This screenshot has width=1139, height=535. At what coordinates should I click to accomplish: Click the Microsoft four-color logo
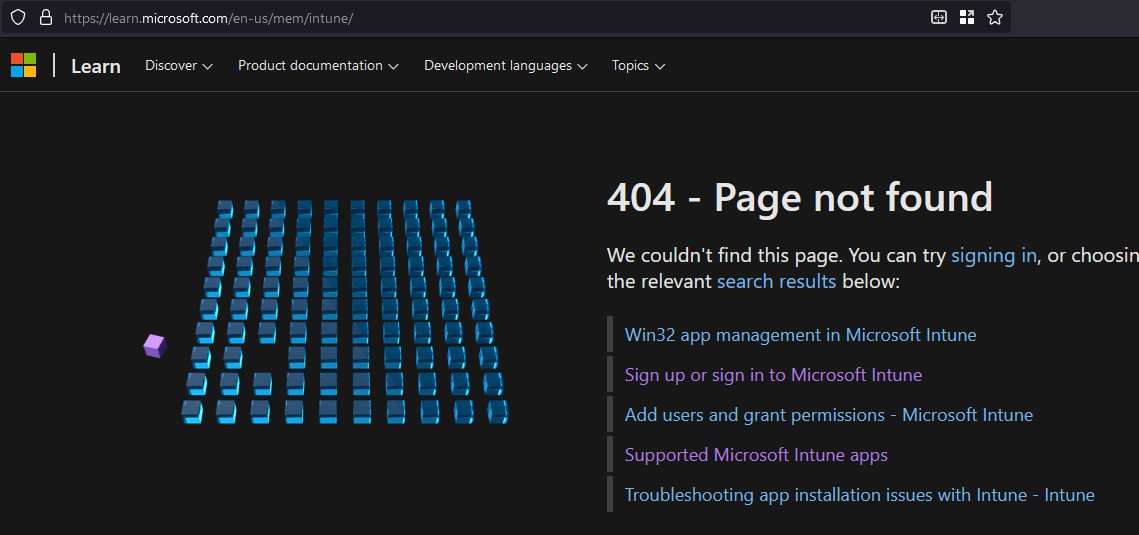pos(23,65)
